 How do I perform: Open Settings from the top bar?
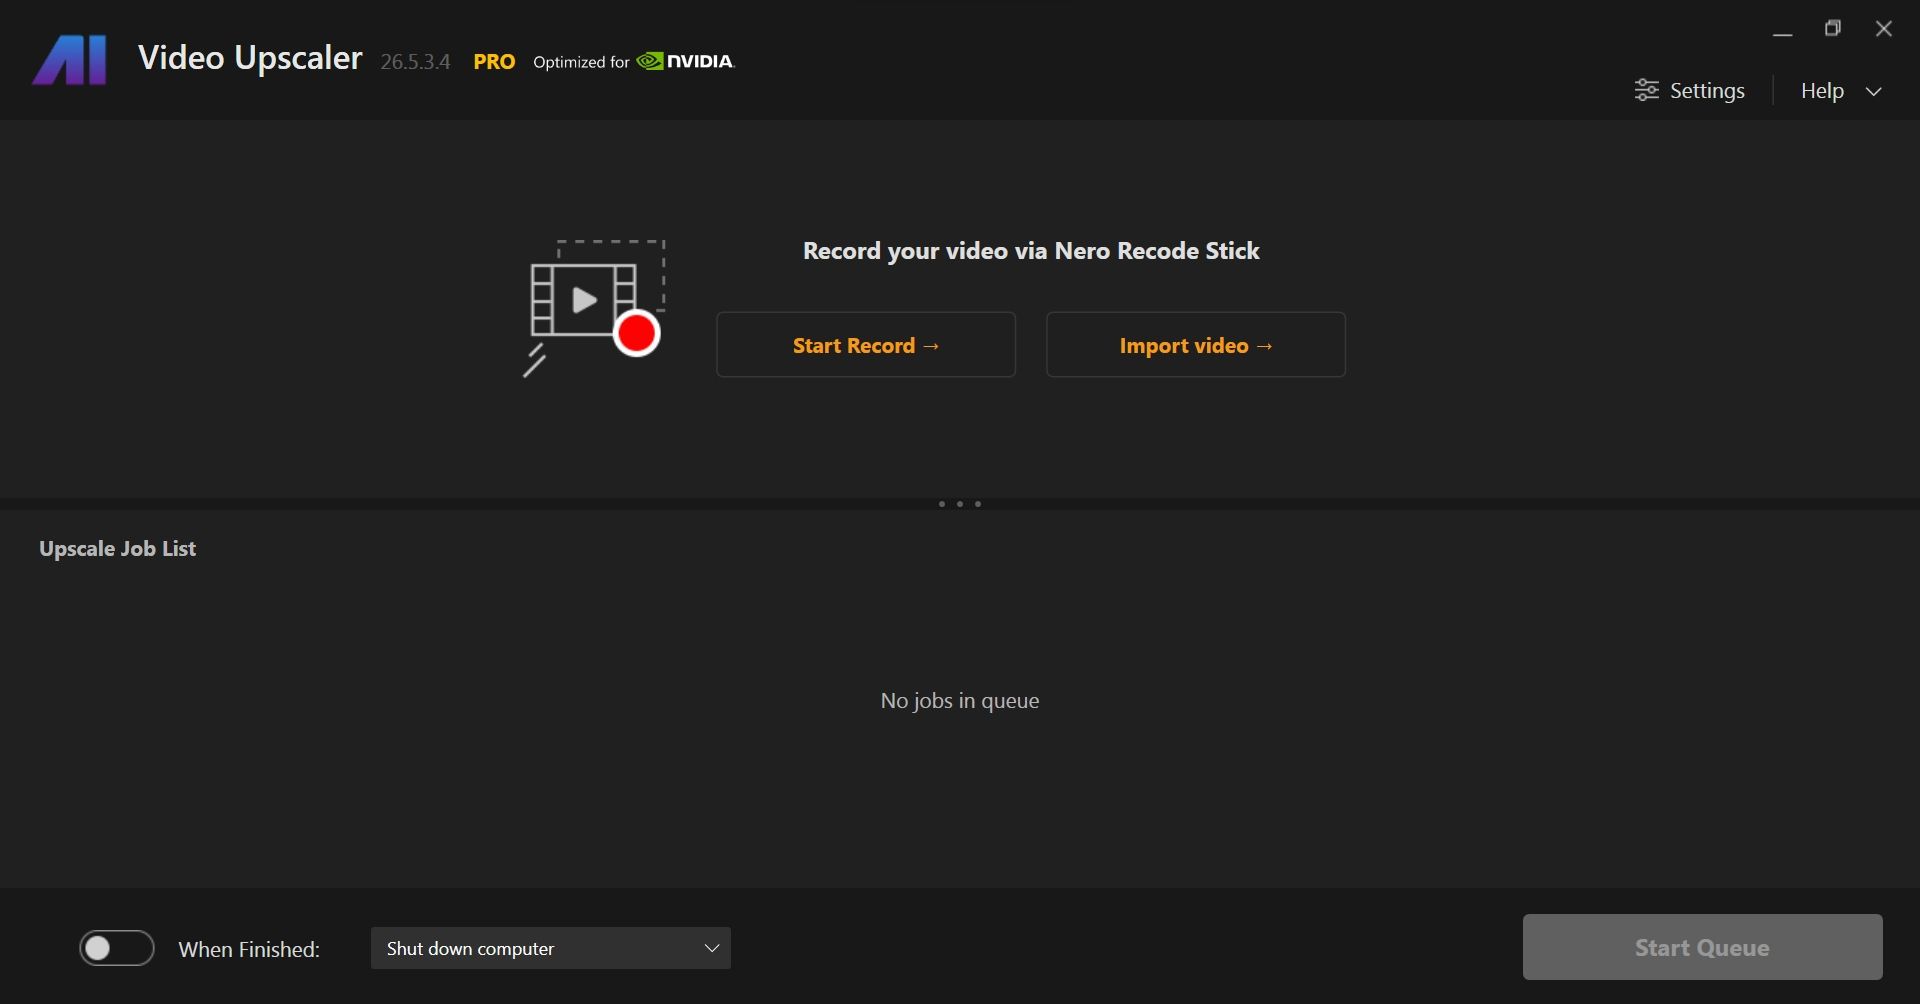(1706, 91)
